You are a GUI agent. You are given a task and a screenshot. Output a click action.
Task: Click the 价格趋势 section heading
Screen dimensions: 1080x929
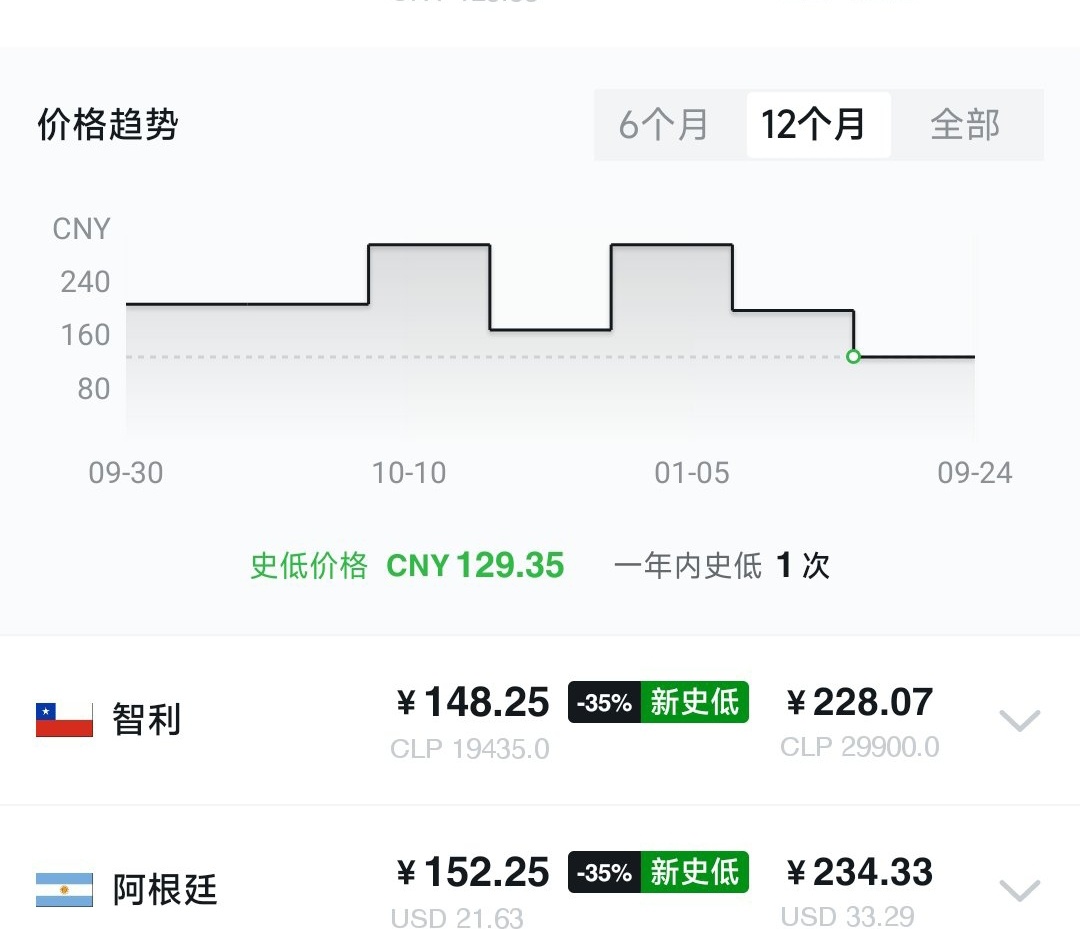pyautogui.click(x=107, y=125)
